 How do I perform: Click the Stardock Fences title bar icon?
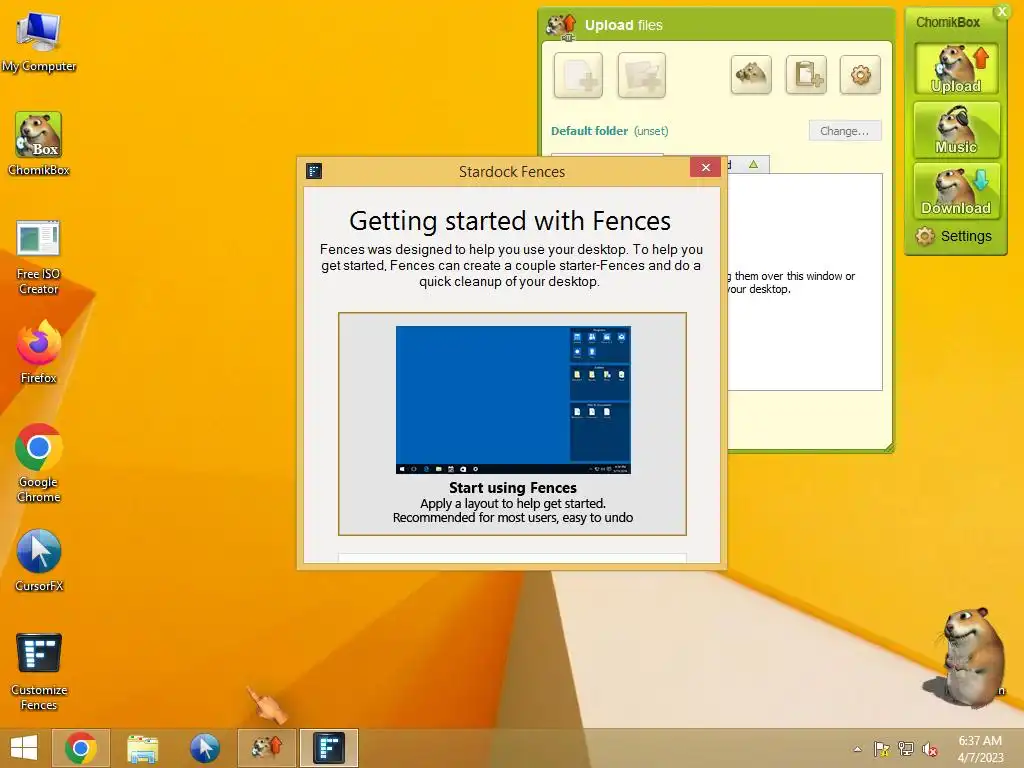coord(314,171)
